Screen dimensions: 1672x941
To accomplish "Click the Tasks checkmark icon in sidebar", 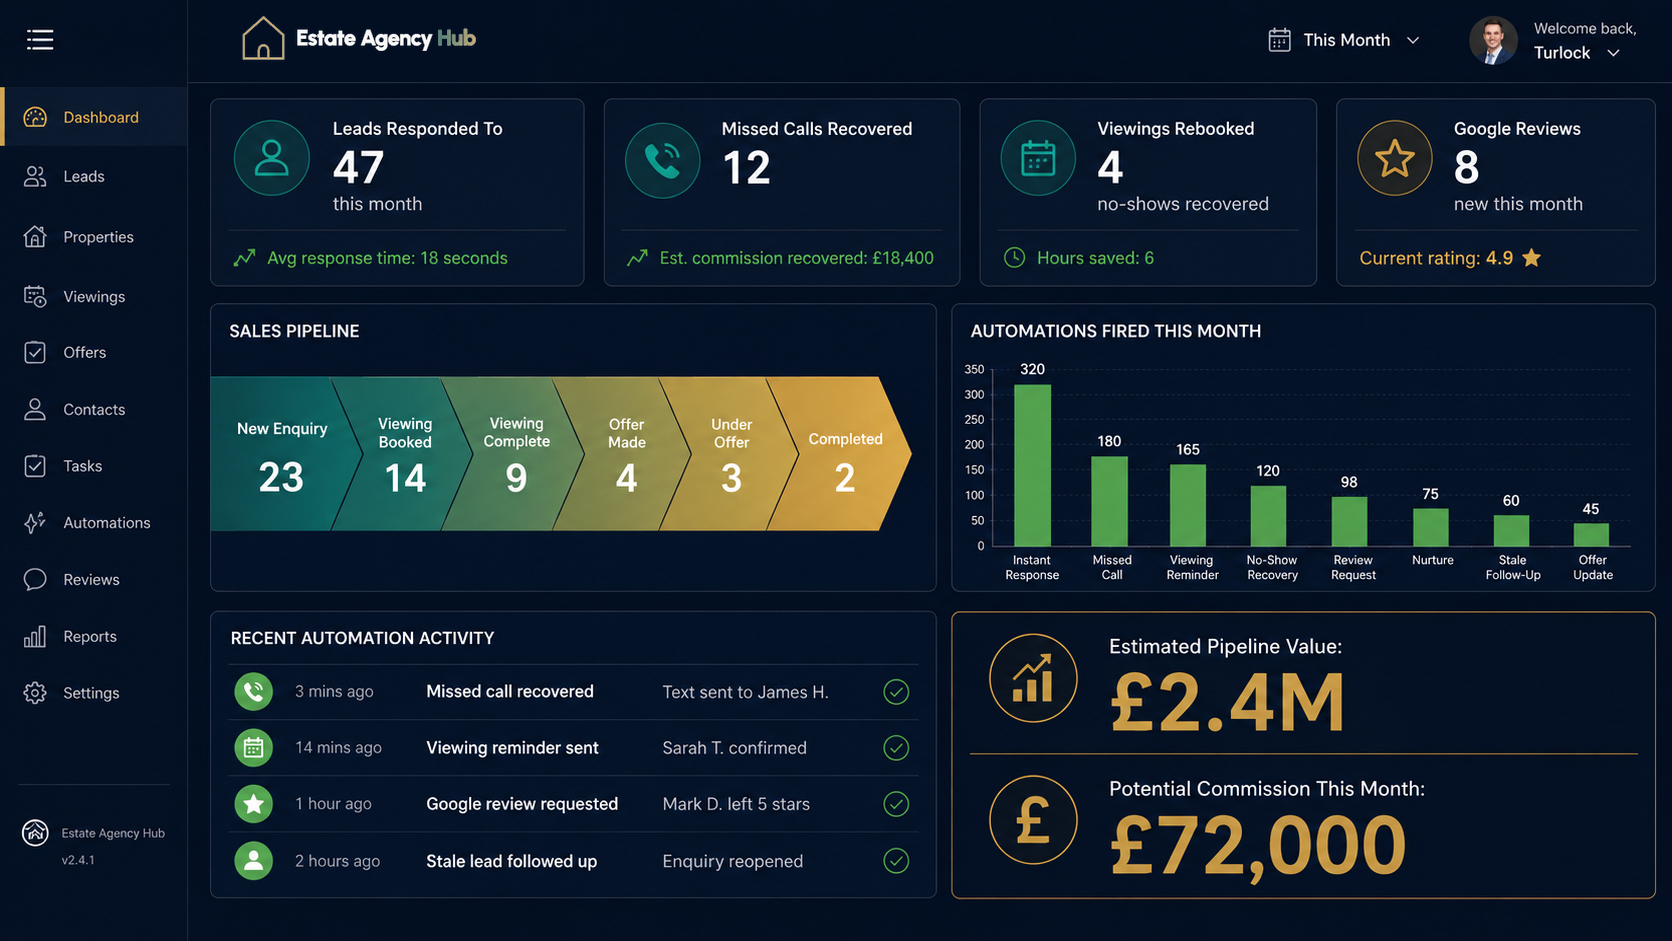I will tap(35, 466).
